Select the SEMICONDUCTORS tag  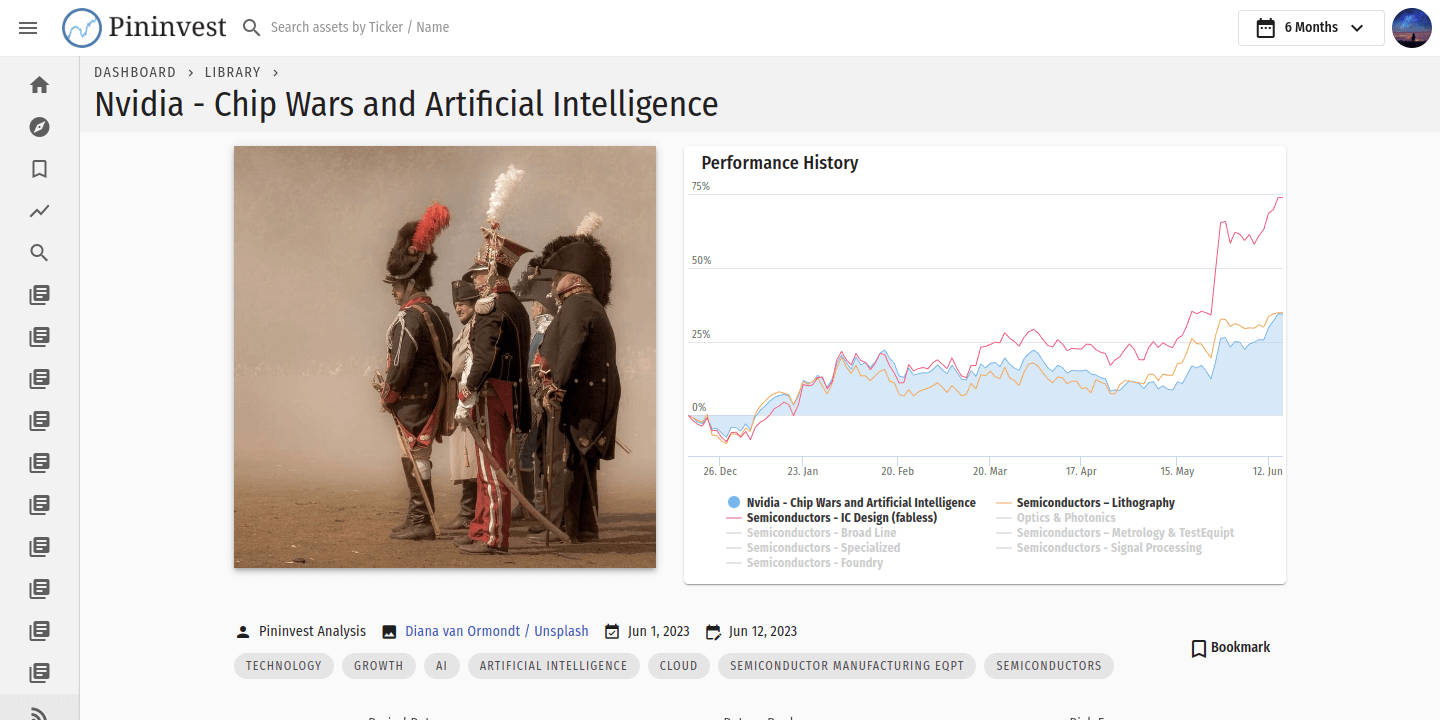(x=1049, y=666)
